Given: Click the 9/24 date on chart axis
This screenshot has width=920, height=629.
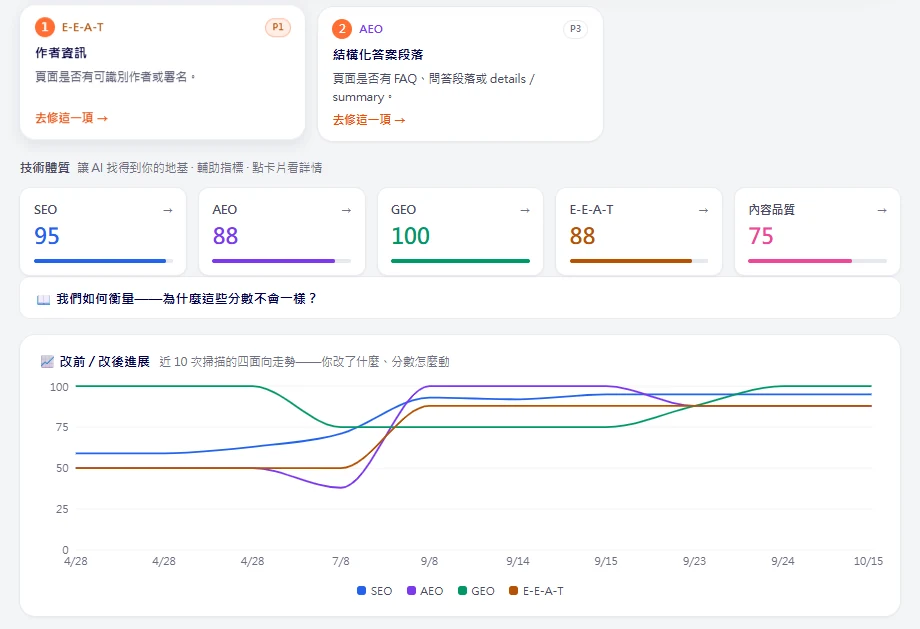Looking at the screenshot, I should 783,561.
